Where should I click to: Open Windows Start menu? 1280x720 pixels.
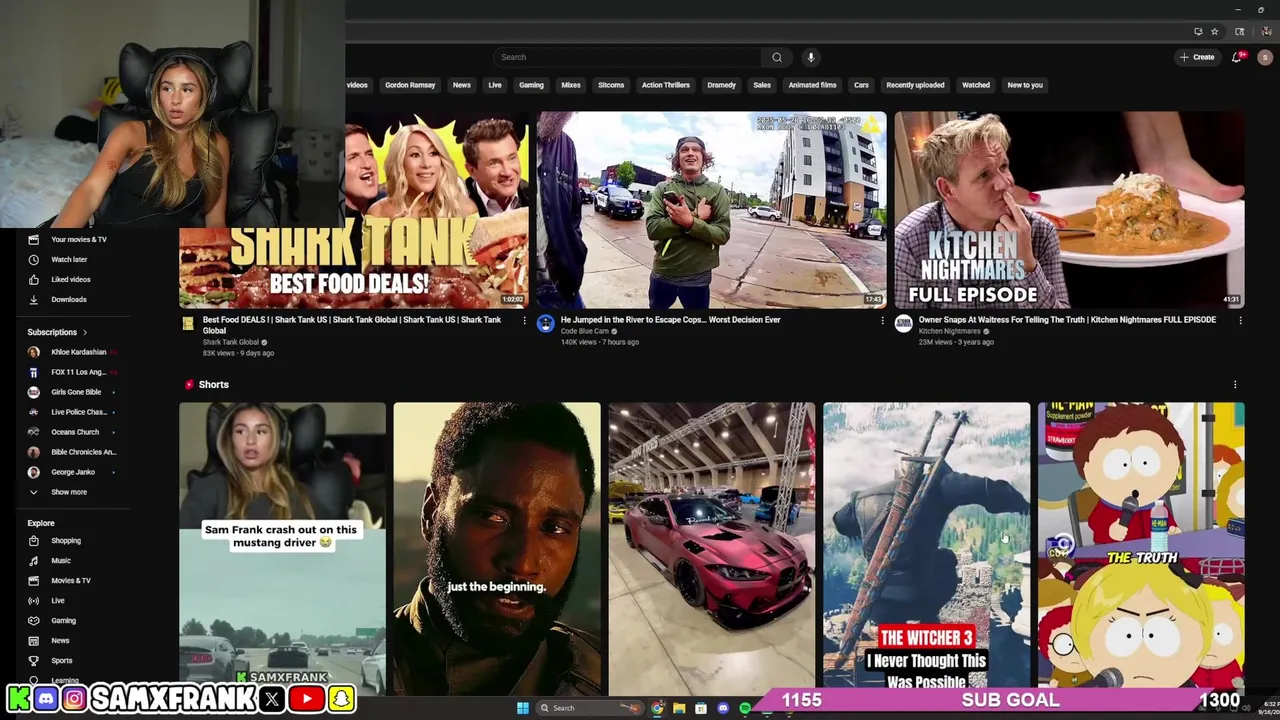522,708
